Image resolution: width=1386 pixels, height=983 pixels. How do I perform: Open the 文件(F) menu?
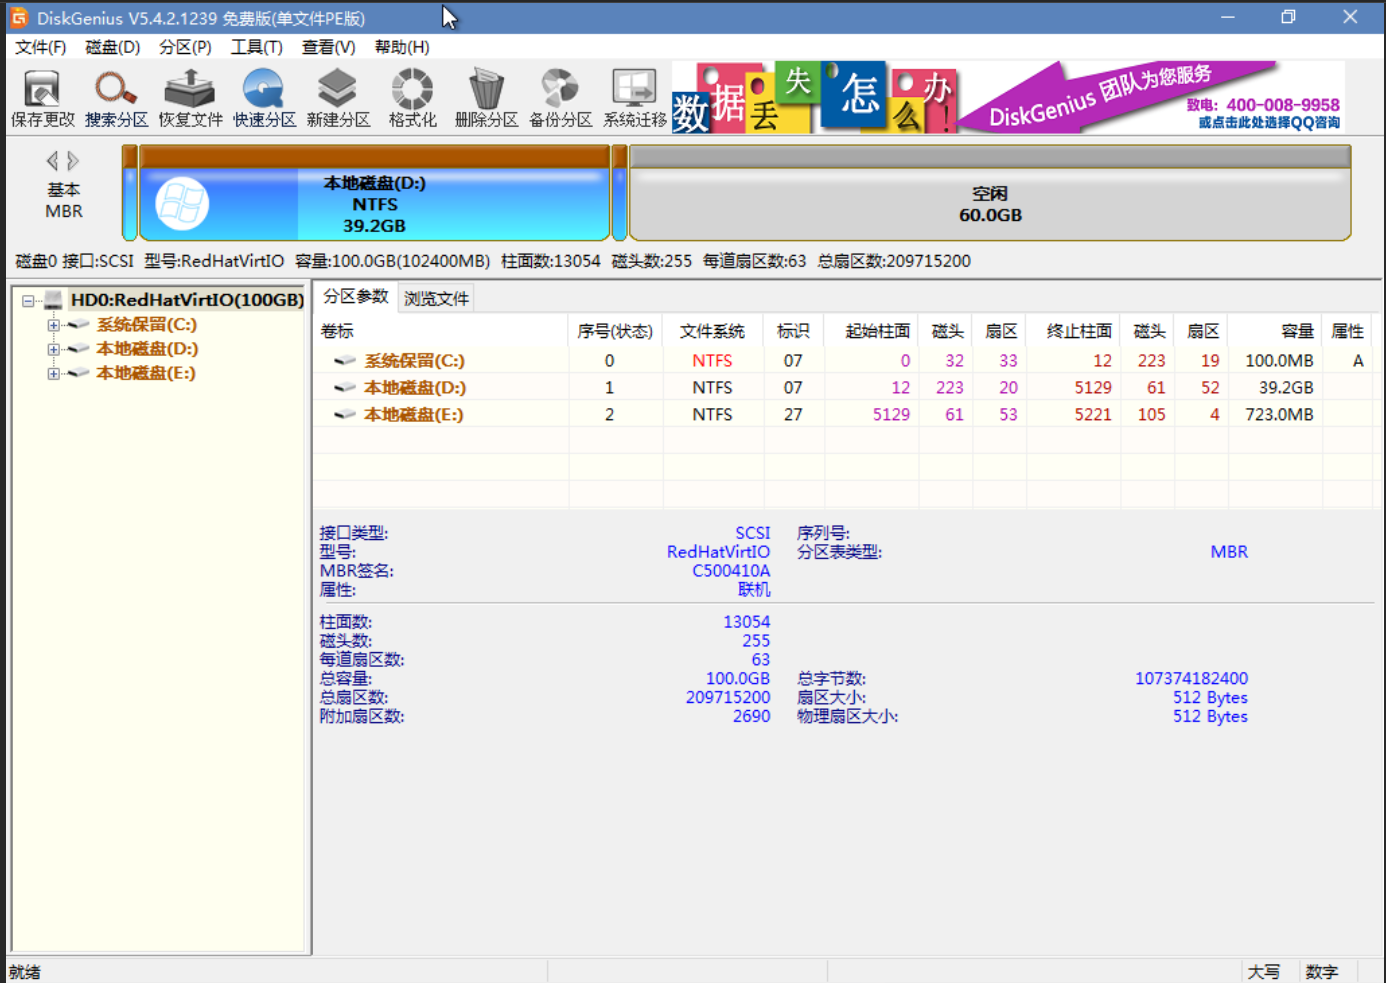[x=40, y=47]
